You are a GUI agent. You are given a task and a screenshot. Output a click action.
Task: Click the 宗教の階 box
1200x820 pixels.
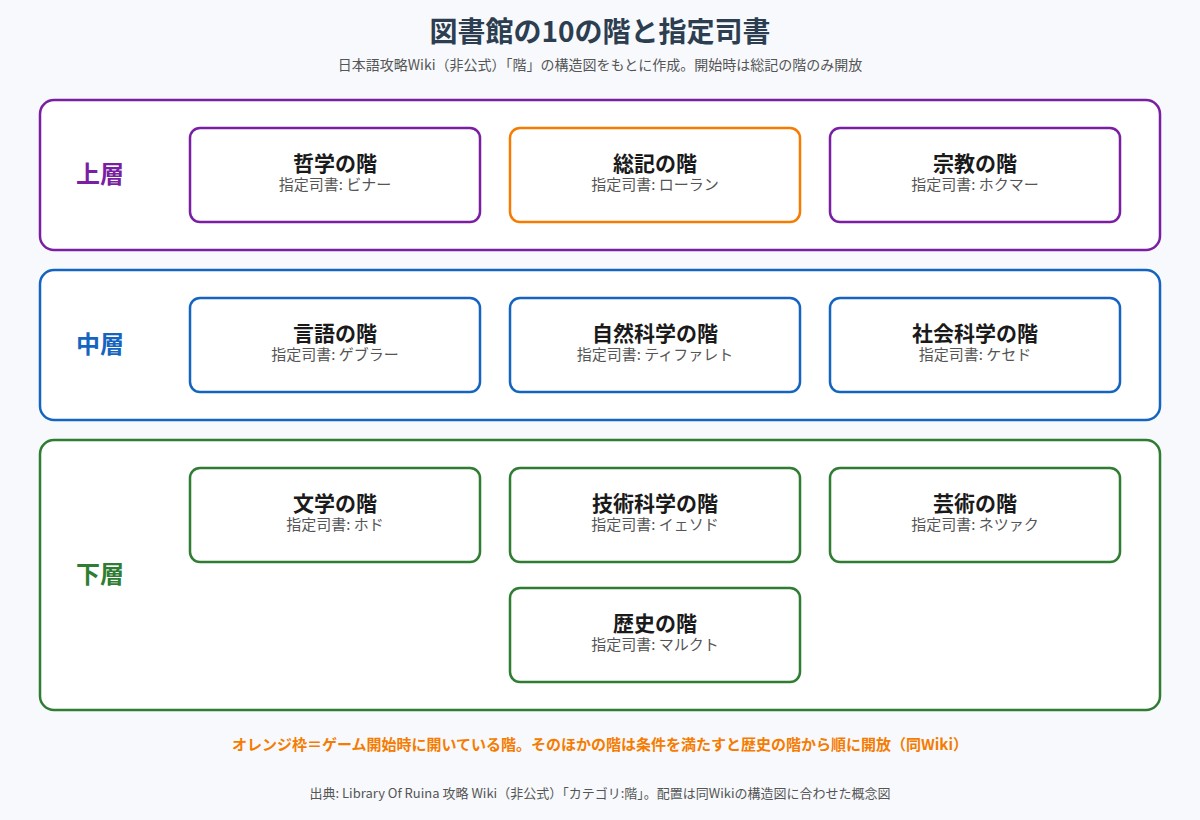pyautogui.click(x=975, y=175)
